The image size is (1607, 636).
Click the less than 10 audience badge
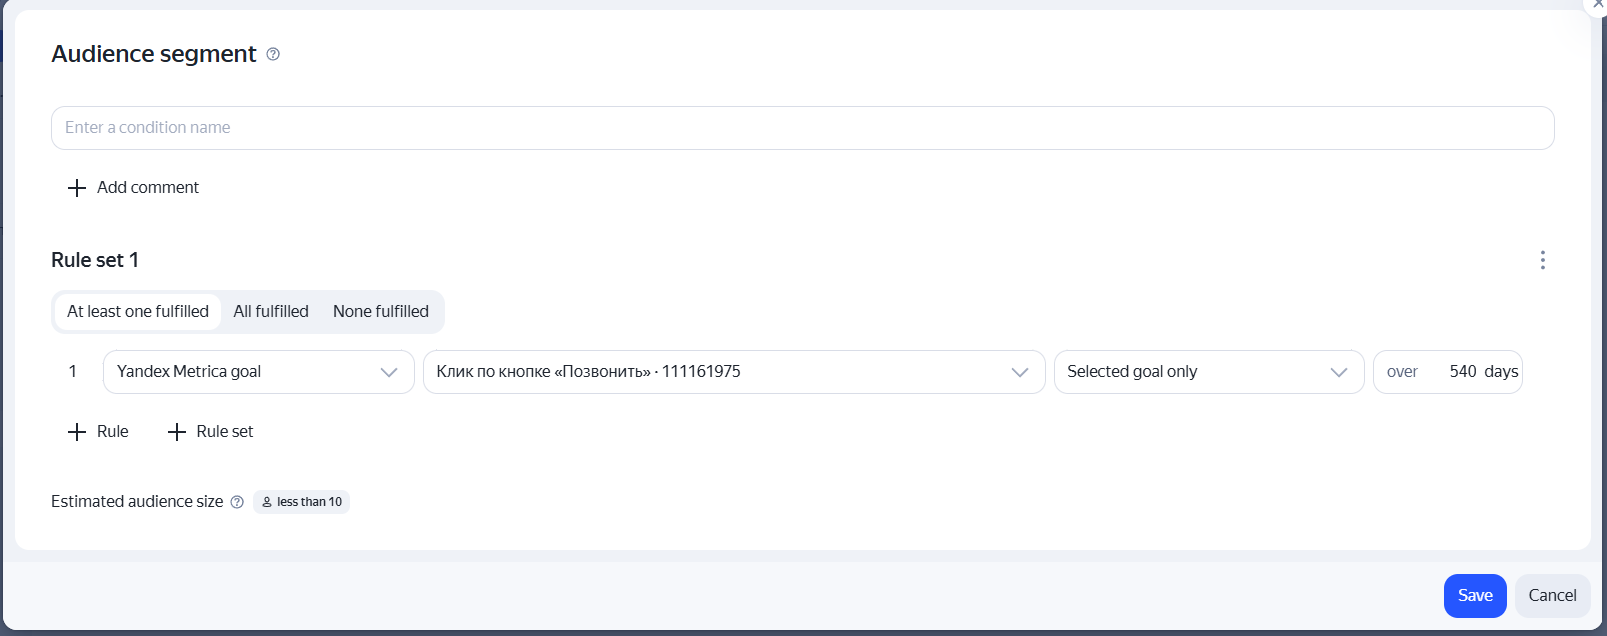tap(301, 502)
